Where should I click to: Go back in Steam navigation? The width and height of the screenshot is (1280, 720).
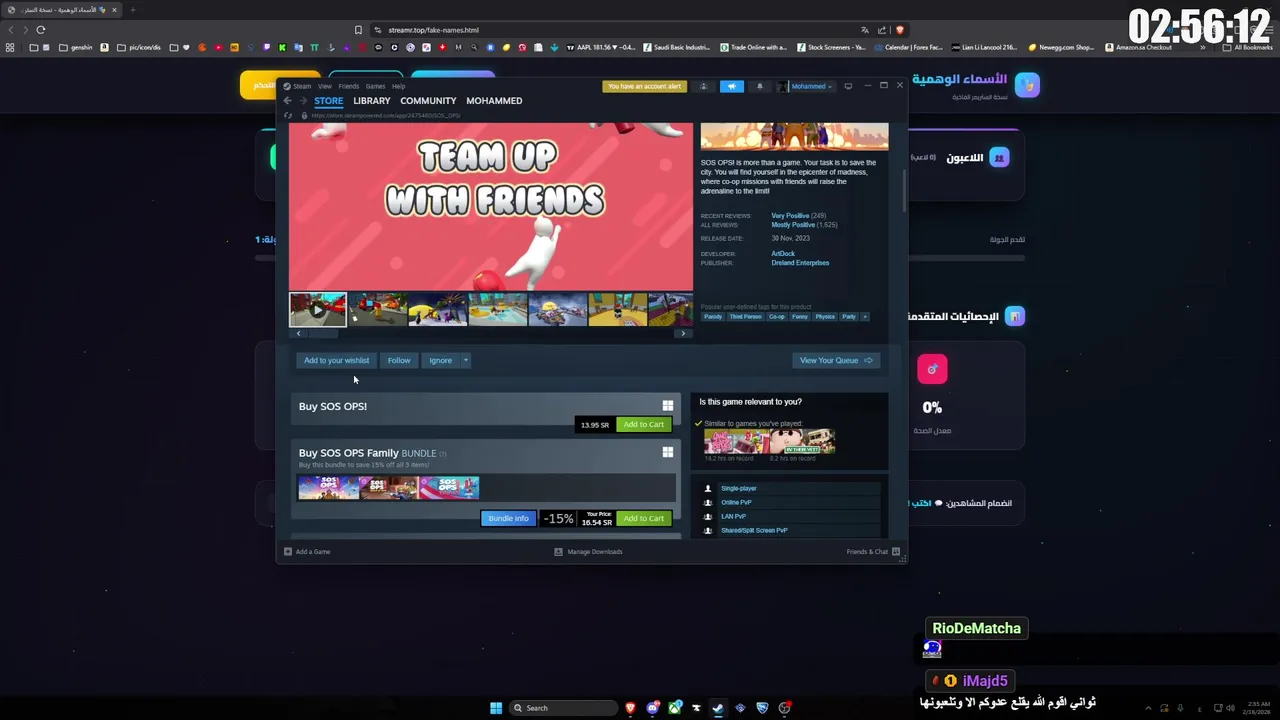pos(287,101)
